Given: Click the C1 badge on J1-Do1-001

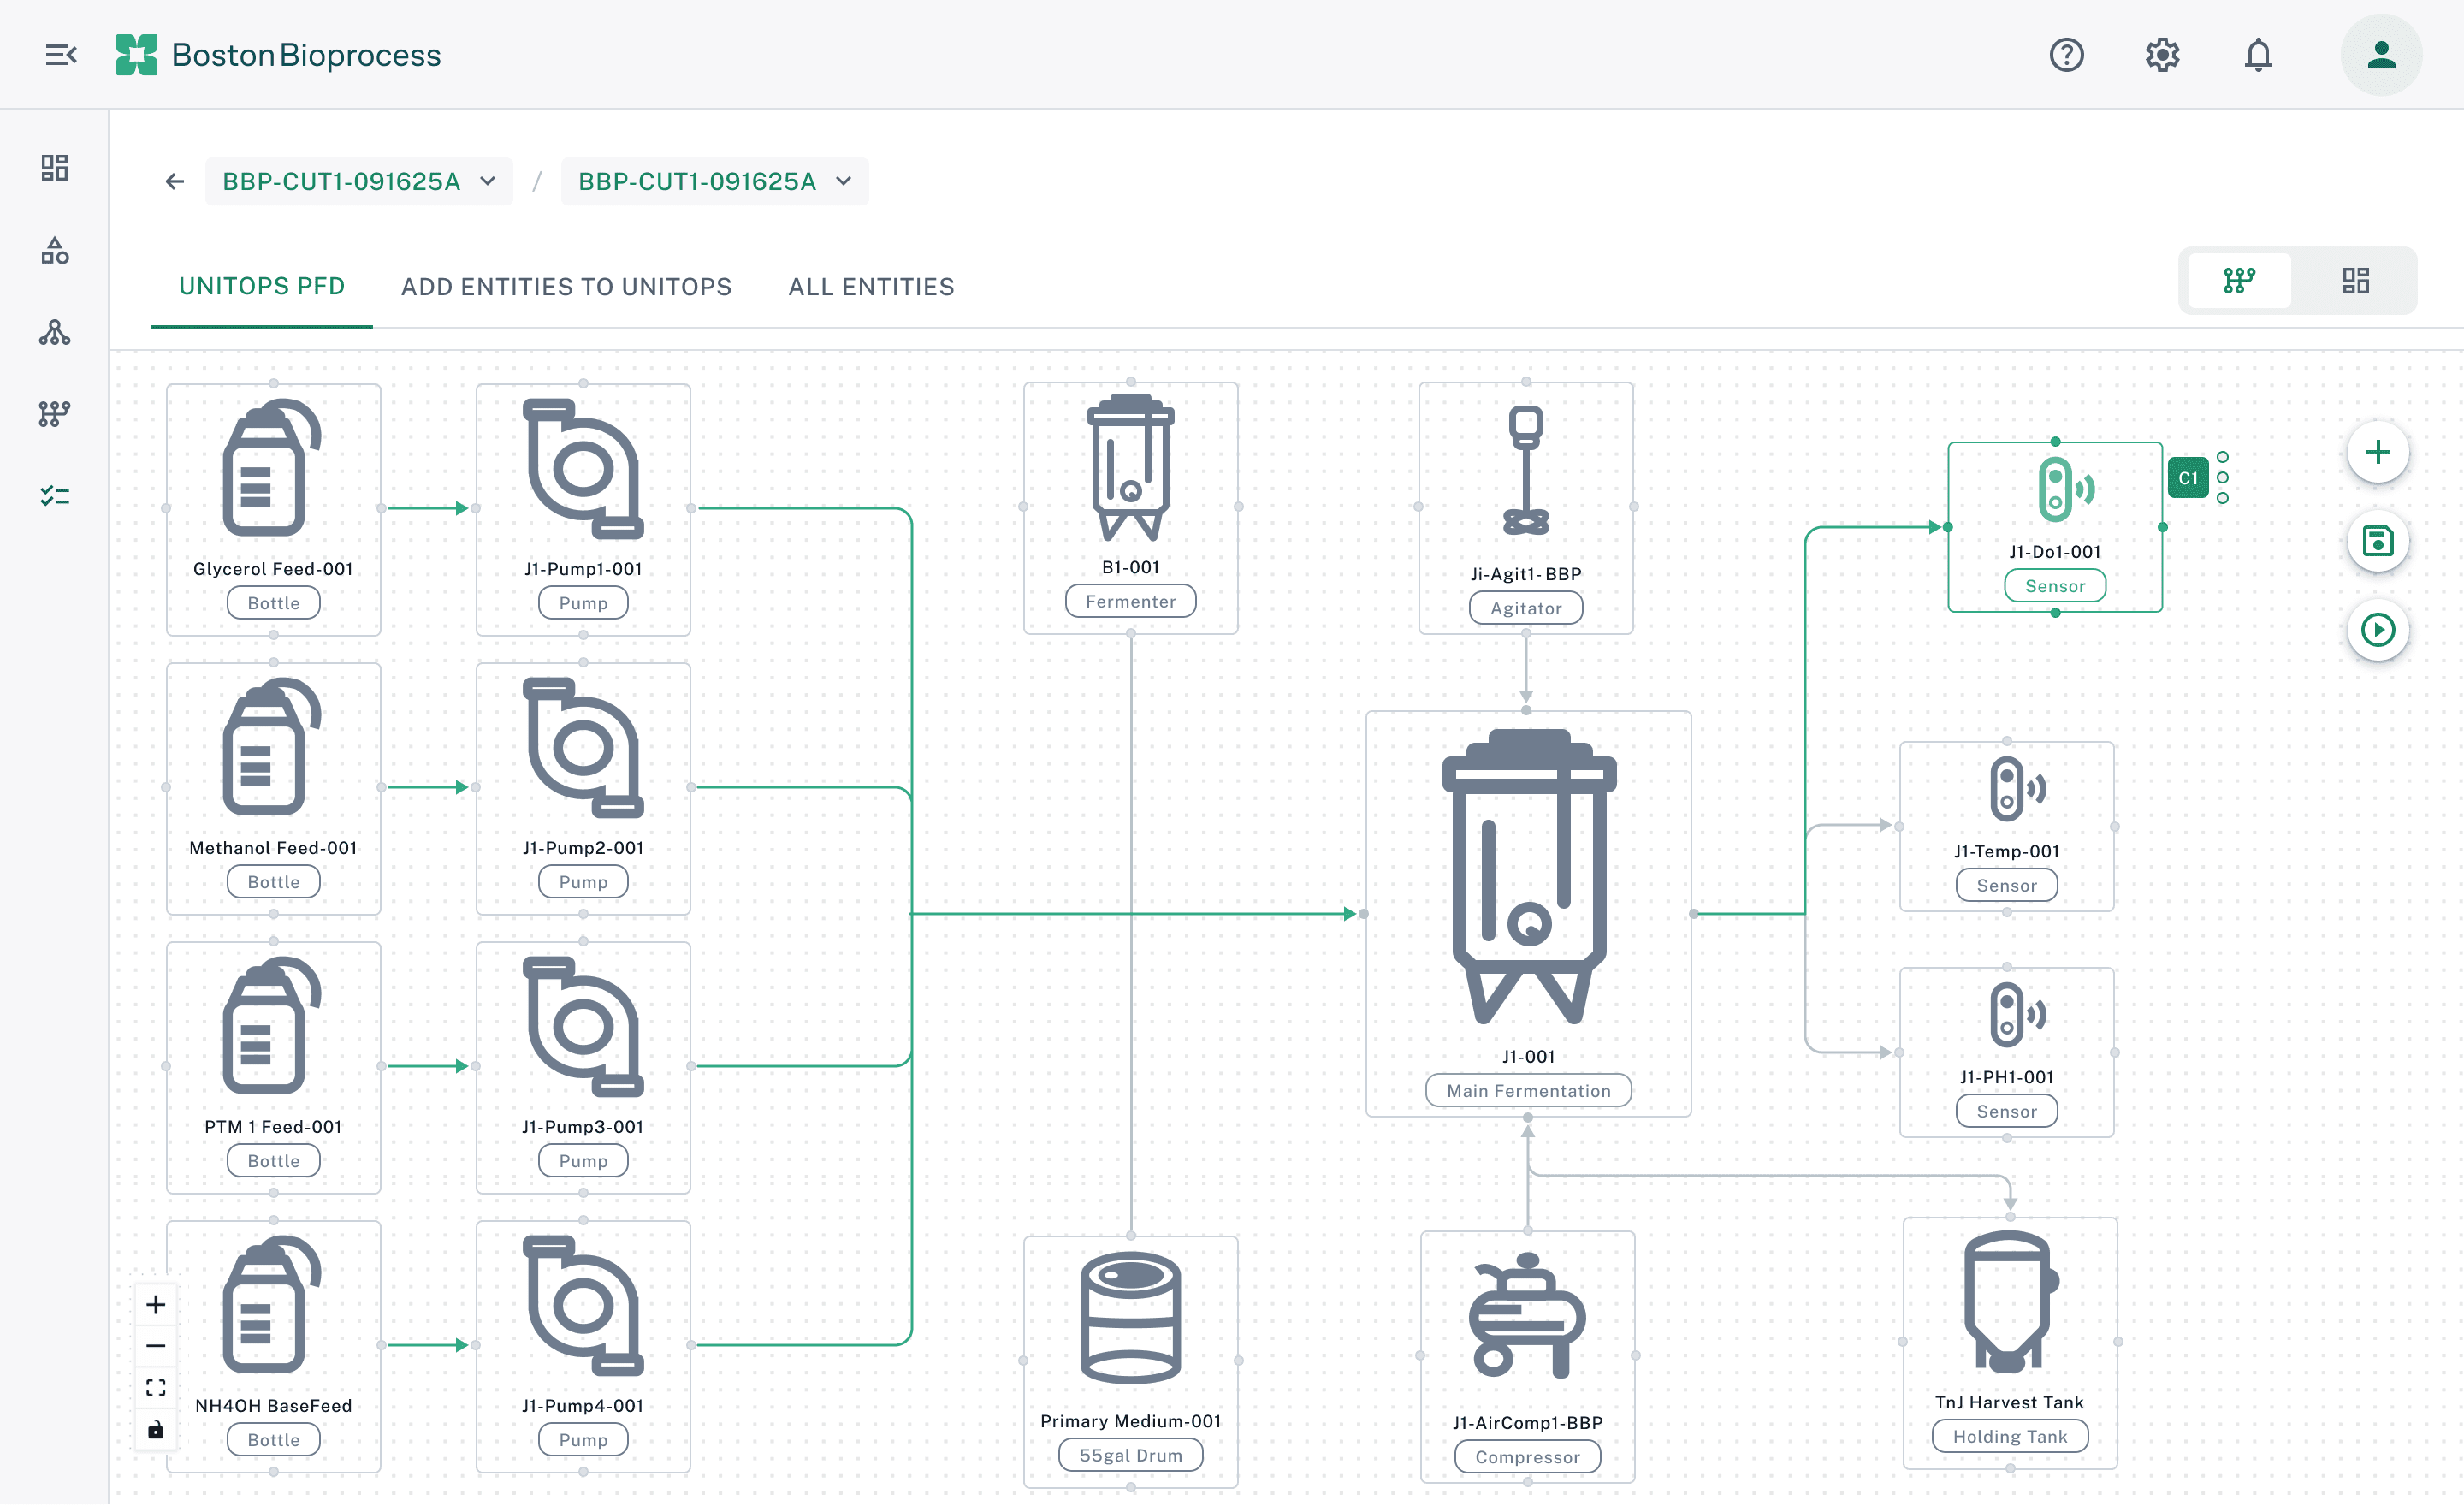Looking at the screenshot, I should click(2187, 478).
